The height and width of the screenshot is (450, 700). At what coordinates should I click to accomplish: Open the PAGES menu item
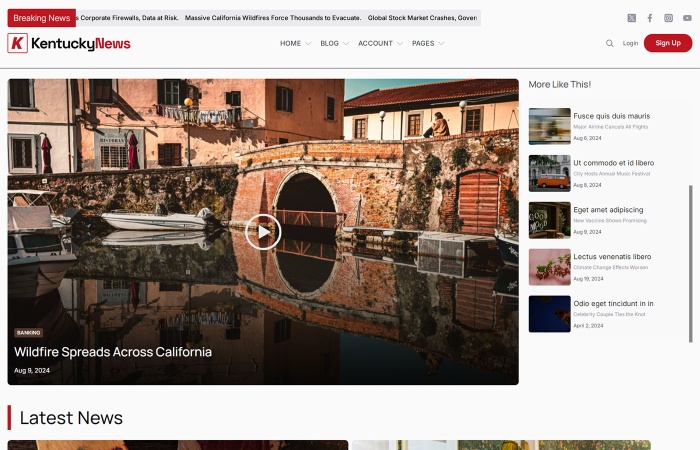pos(423,43)
